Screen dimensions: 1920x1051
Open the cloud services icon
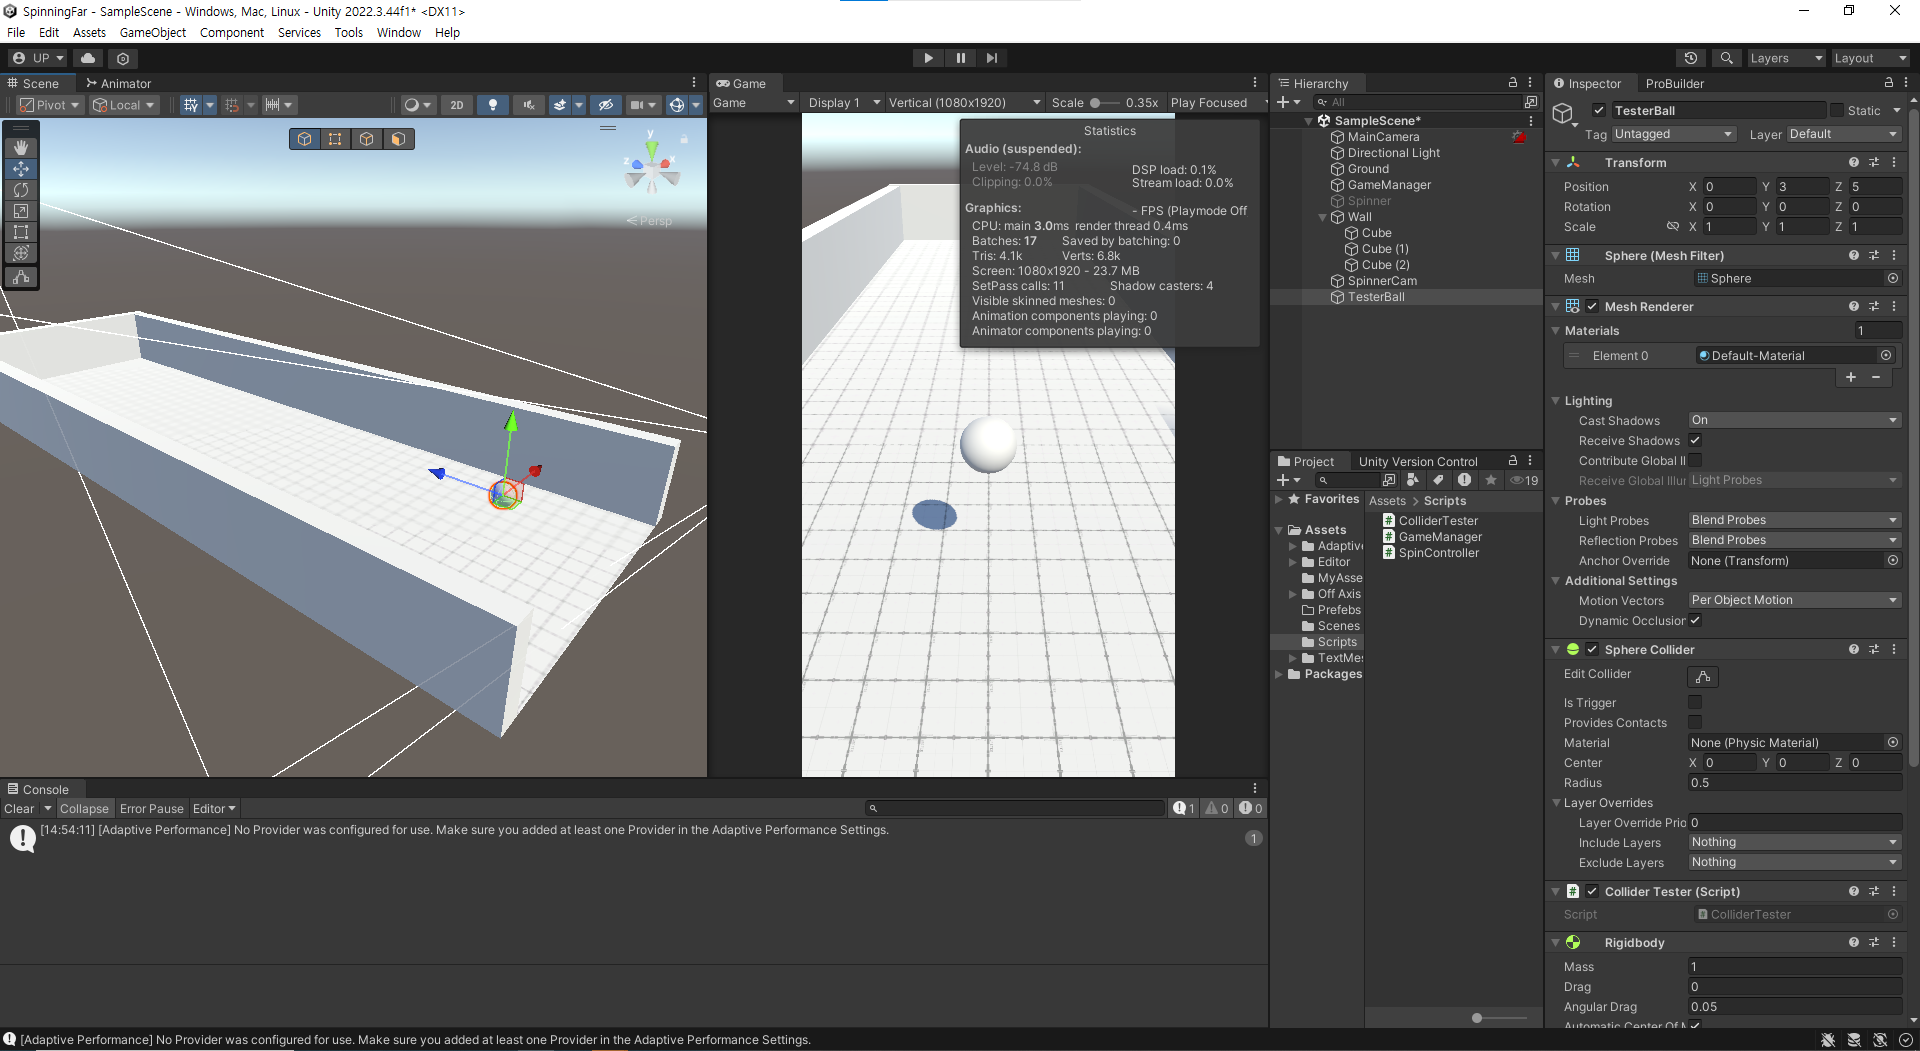tap(88, 58)
